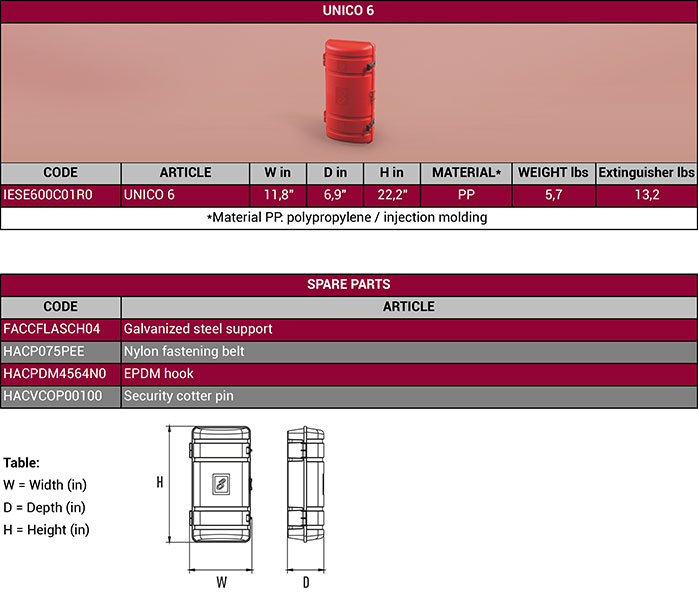Click the Extinguisher lbs value 13,2
This screenshot has width=698, height=610.
click(x=647, y=195)
